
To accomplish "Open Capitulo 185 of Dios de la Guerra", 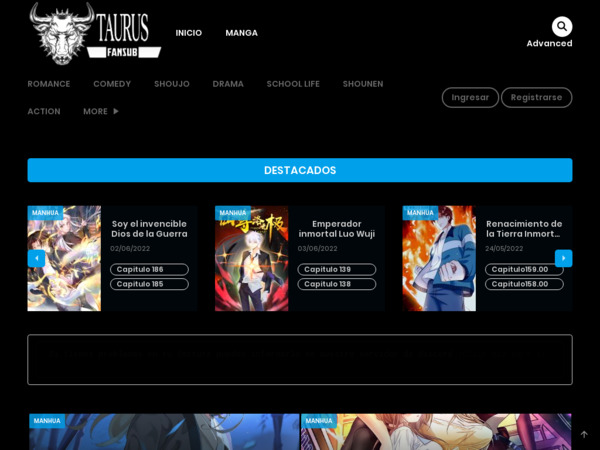I will click(x=149, y=284).
